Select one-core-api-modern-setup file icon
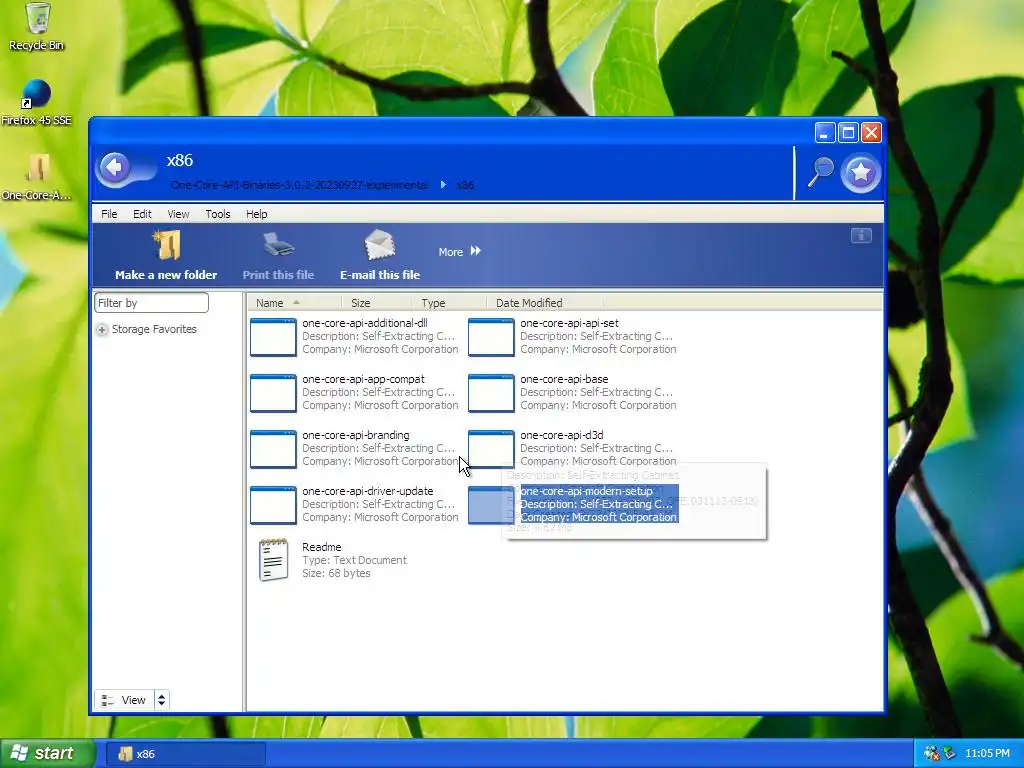This screenshot has height=768, width=1024. point(491,505)
